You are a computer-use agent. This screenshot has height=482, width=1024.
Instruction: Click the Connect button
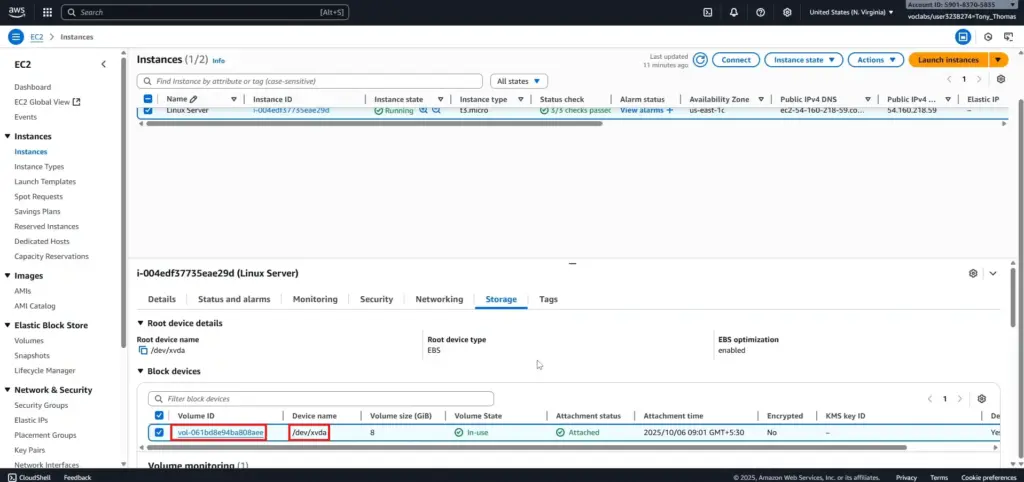(x=735, y=60)
